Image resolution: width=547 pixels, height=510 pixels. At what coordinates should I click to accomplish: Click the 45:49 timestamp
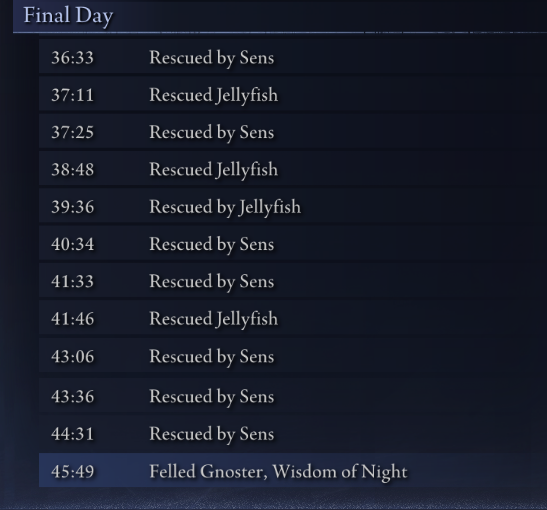point(73,471)
